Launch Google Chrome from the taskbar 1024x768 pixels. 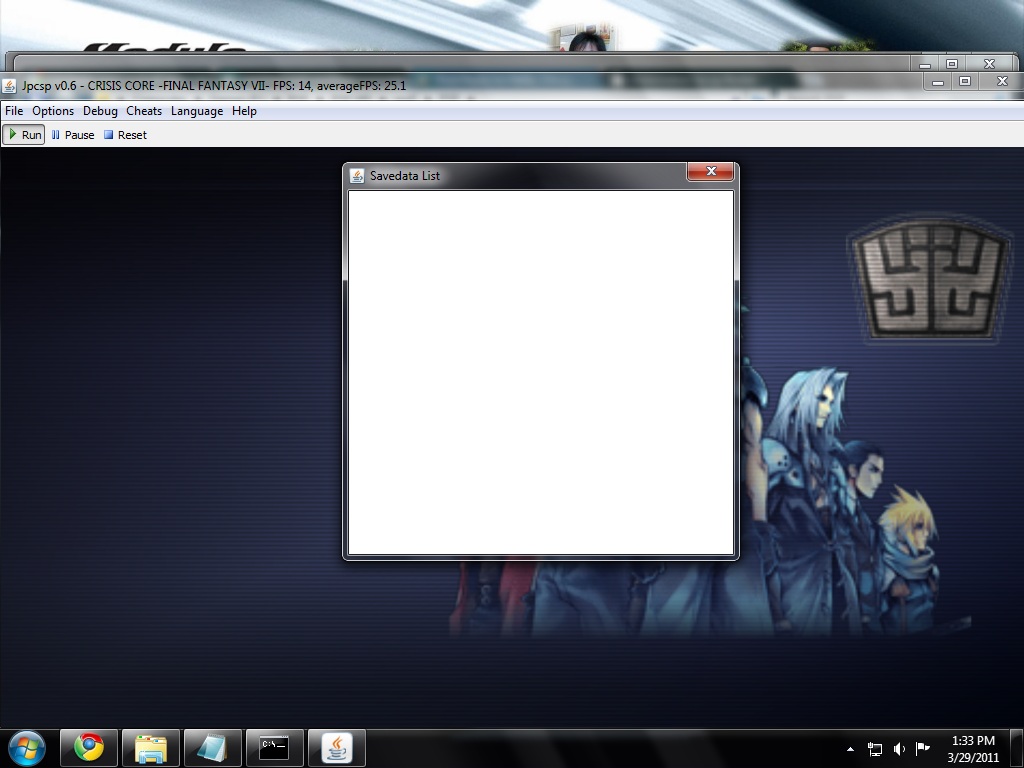coord(89,748)
